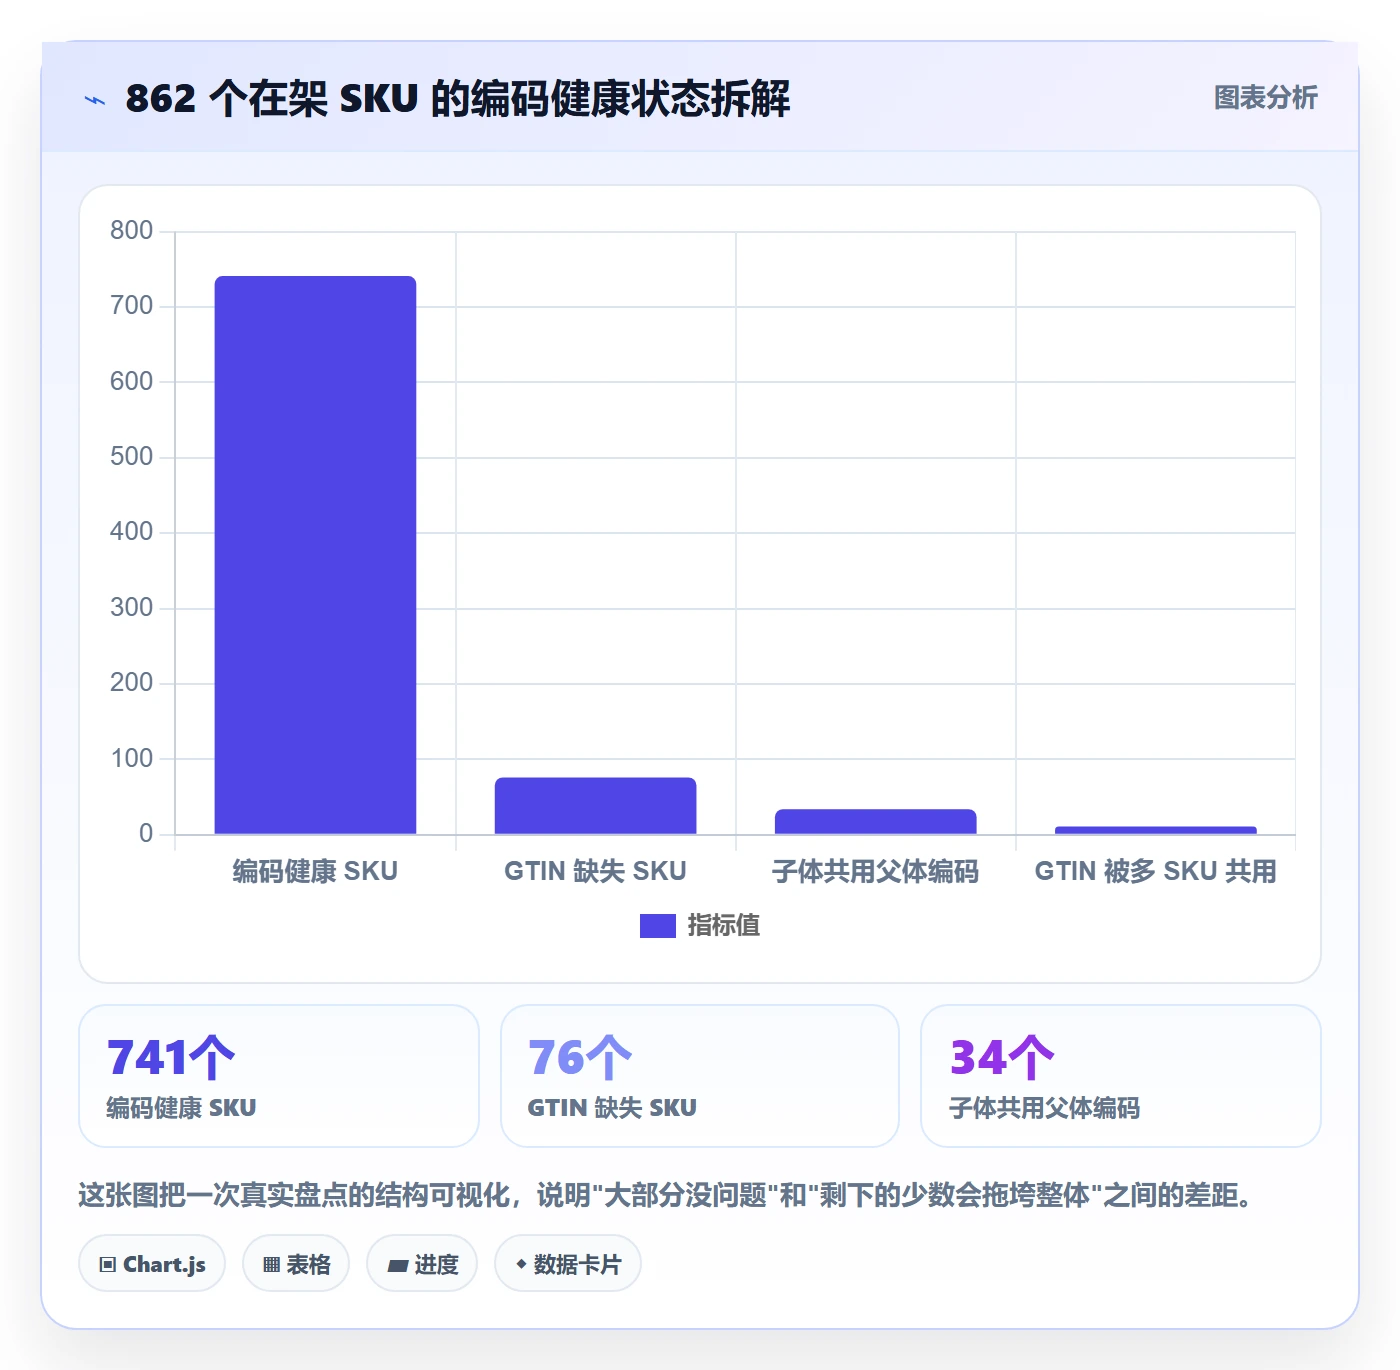
Task: Select the Chart.js tag chip
Action: point(152,1264)
